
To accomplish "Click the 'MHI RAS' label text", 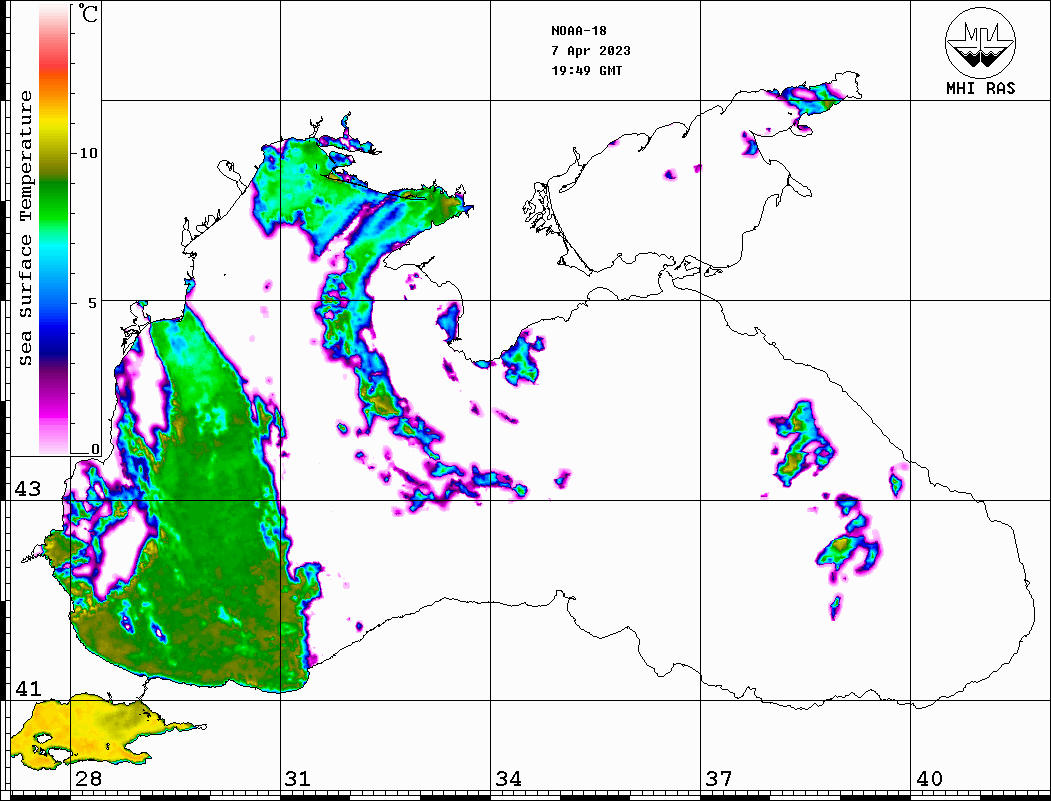I will (980, 88).
